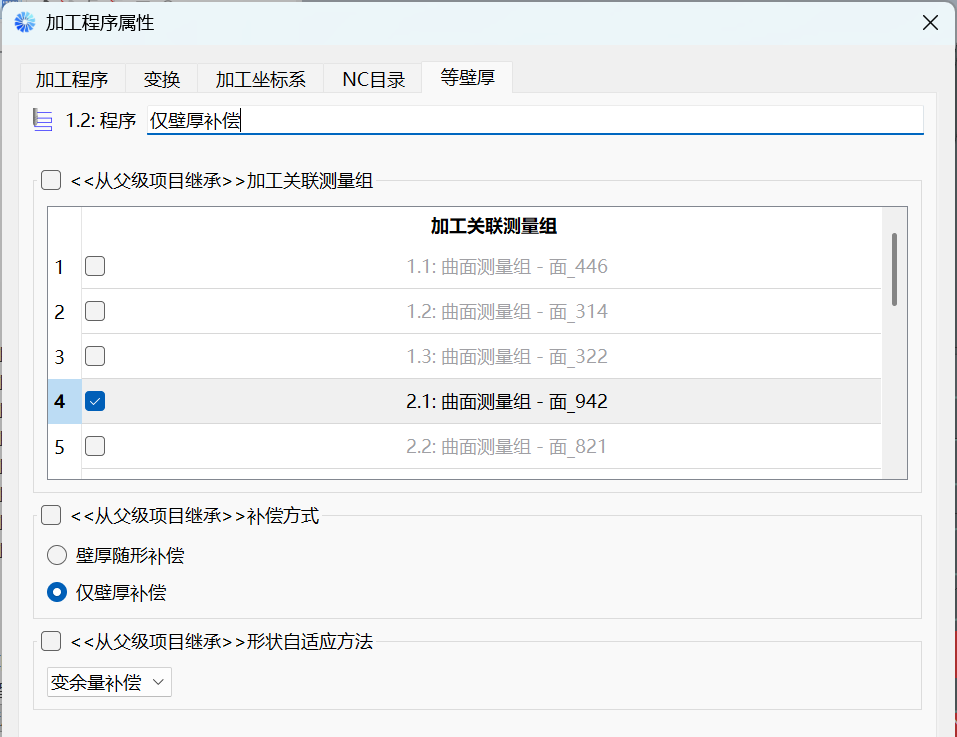The height and width of the screenshot is (737, 957).
Task: Switch to the 加工程序 tab
Action: coord(72,79)
